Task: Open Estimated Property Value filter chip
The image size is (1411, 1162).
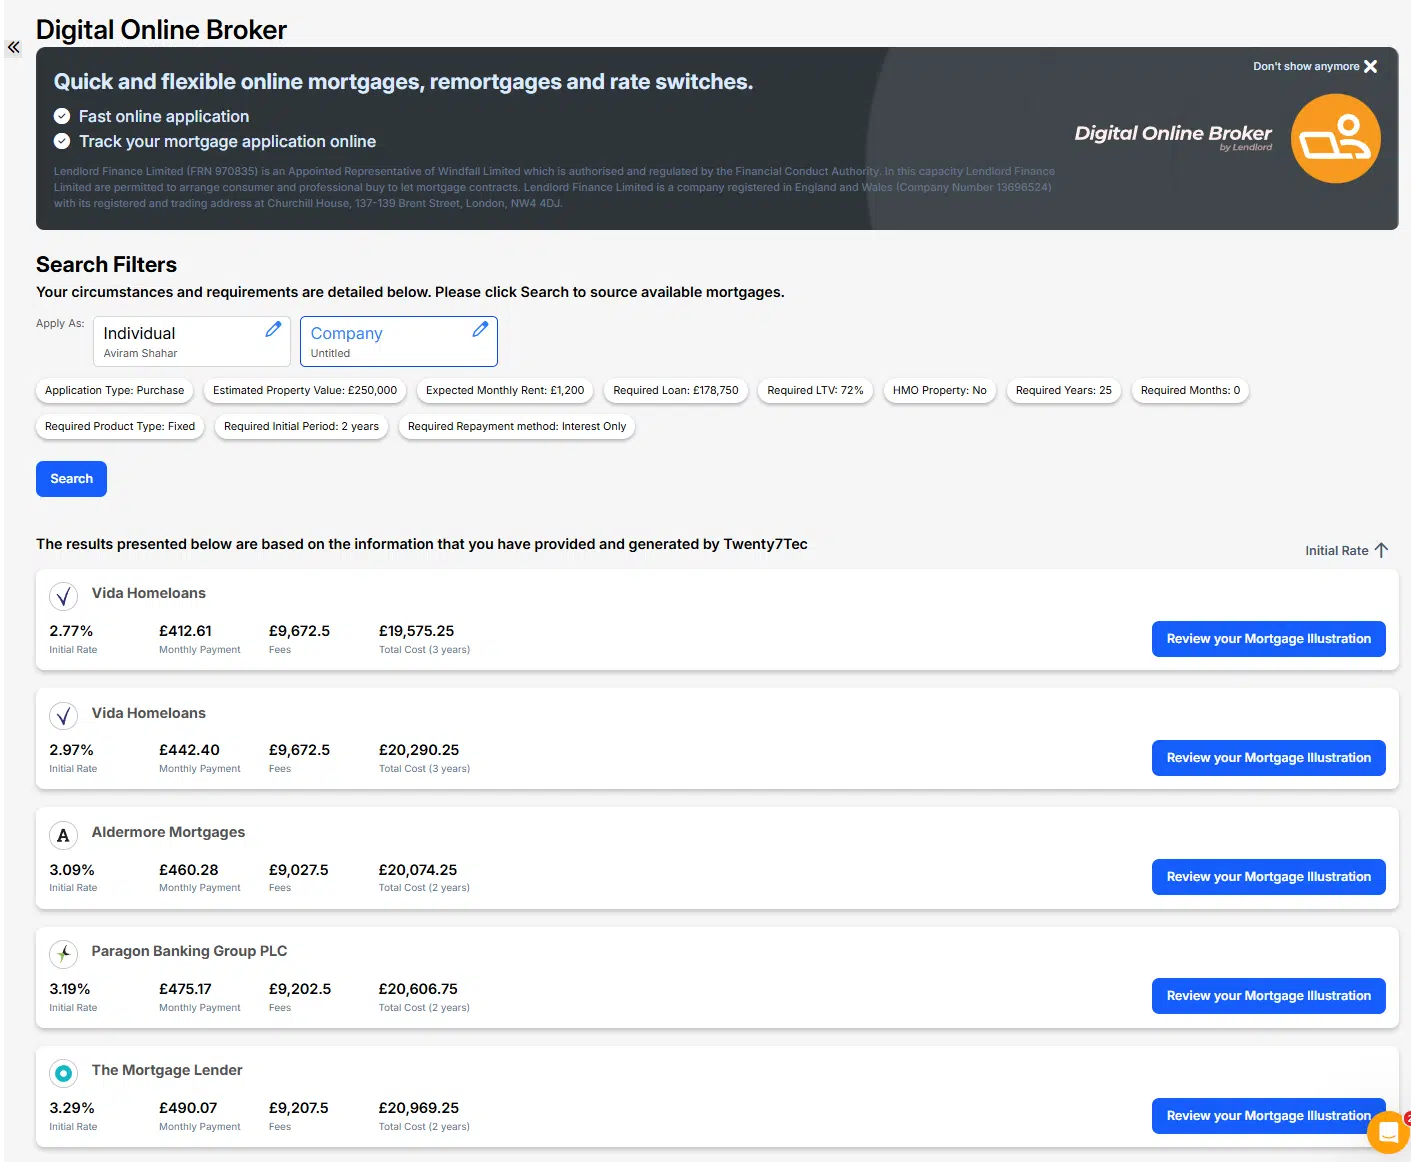Action: 305,391
